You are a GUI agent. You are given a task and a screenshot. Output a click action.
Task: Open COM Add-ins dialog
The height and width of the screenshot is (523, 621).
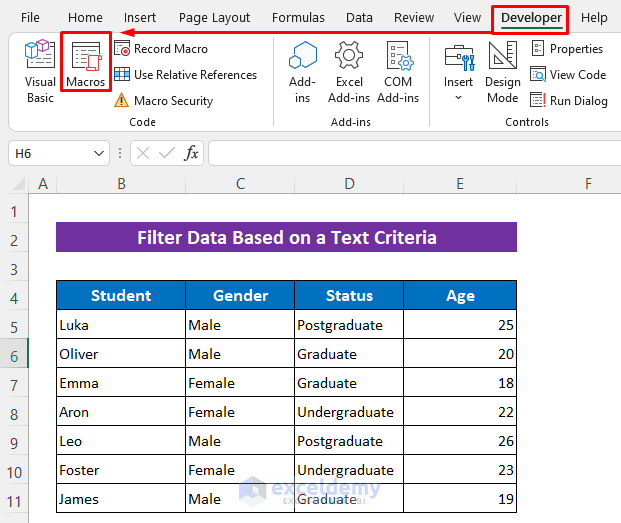click(x=398, y=72)
